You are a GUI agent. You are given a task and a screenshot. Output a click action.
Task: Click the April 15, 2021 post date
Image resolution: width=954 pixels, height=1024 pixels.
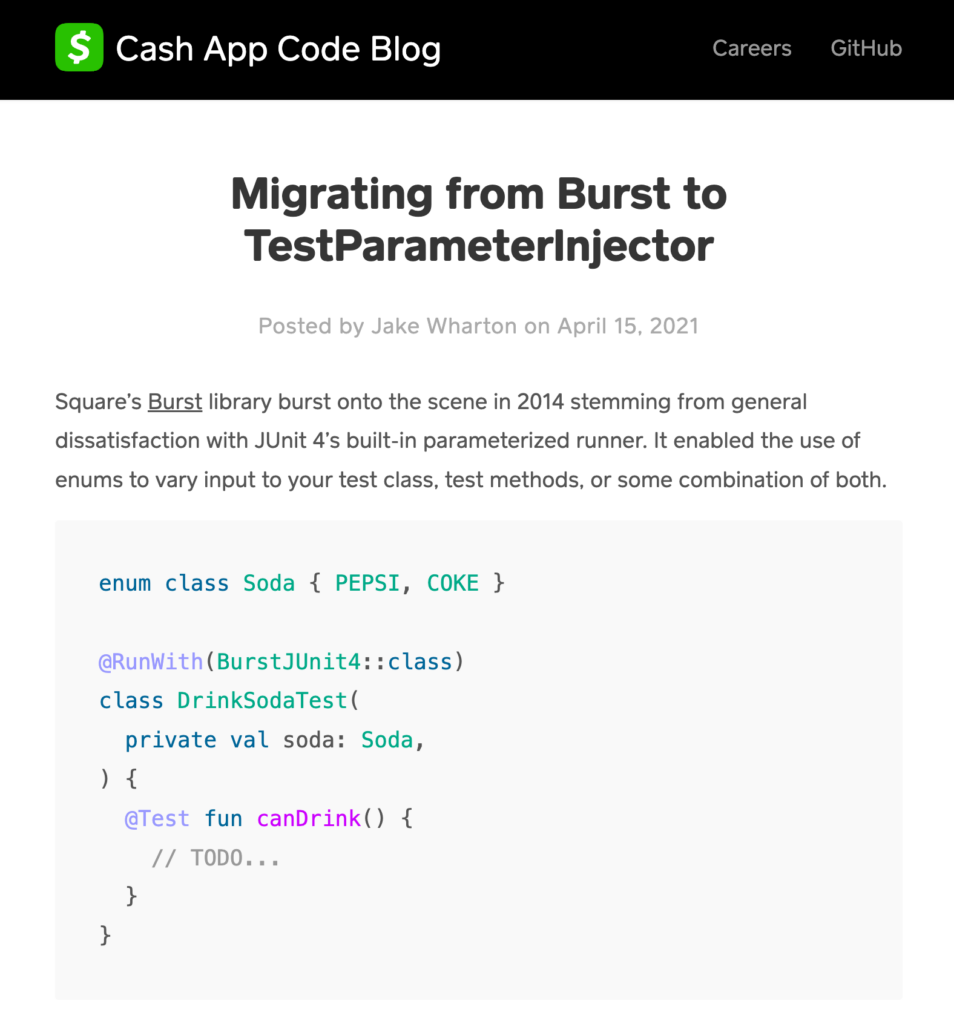(x=627, y=326)
